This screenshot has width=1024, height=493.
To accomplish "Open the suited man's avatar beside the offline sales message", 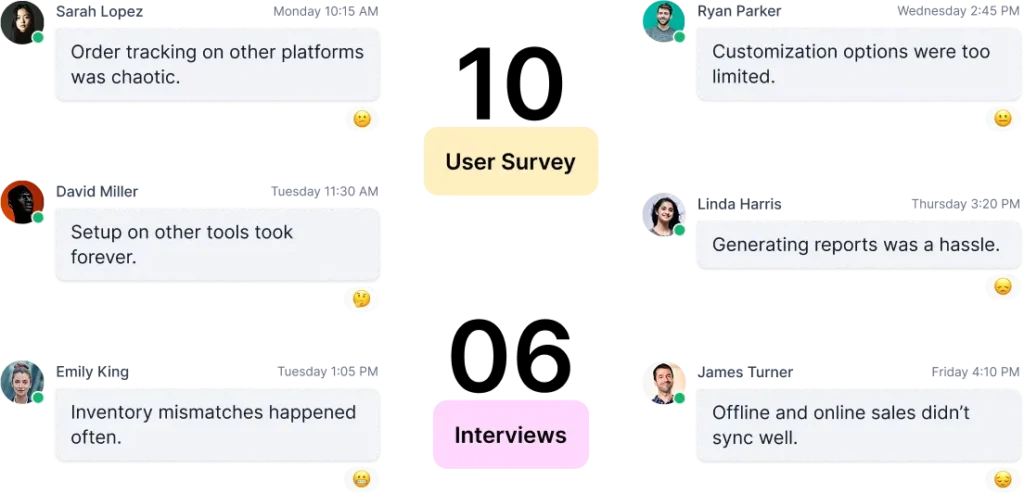I will click(663, 383).
